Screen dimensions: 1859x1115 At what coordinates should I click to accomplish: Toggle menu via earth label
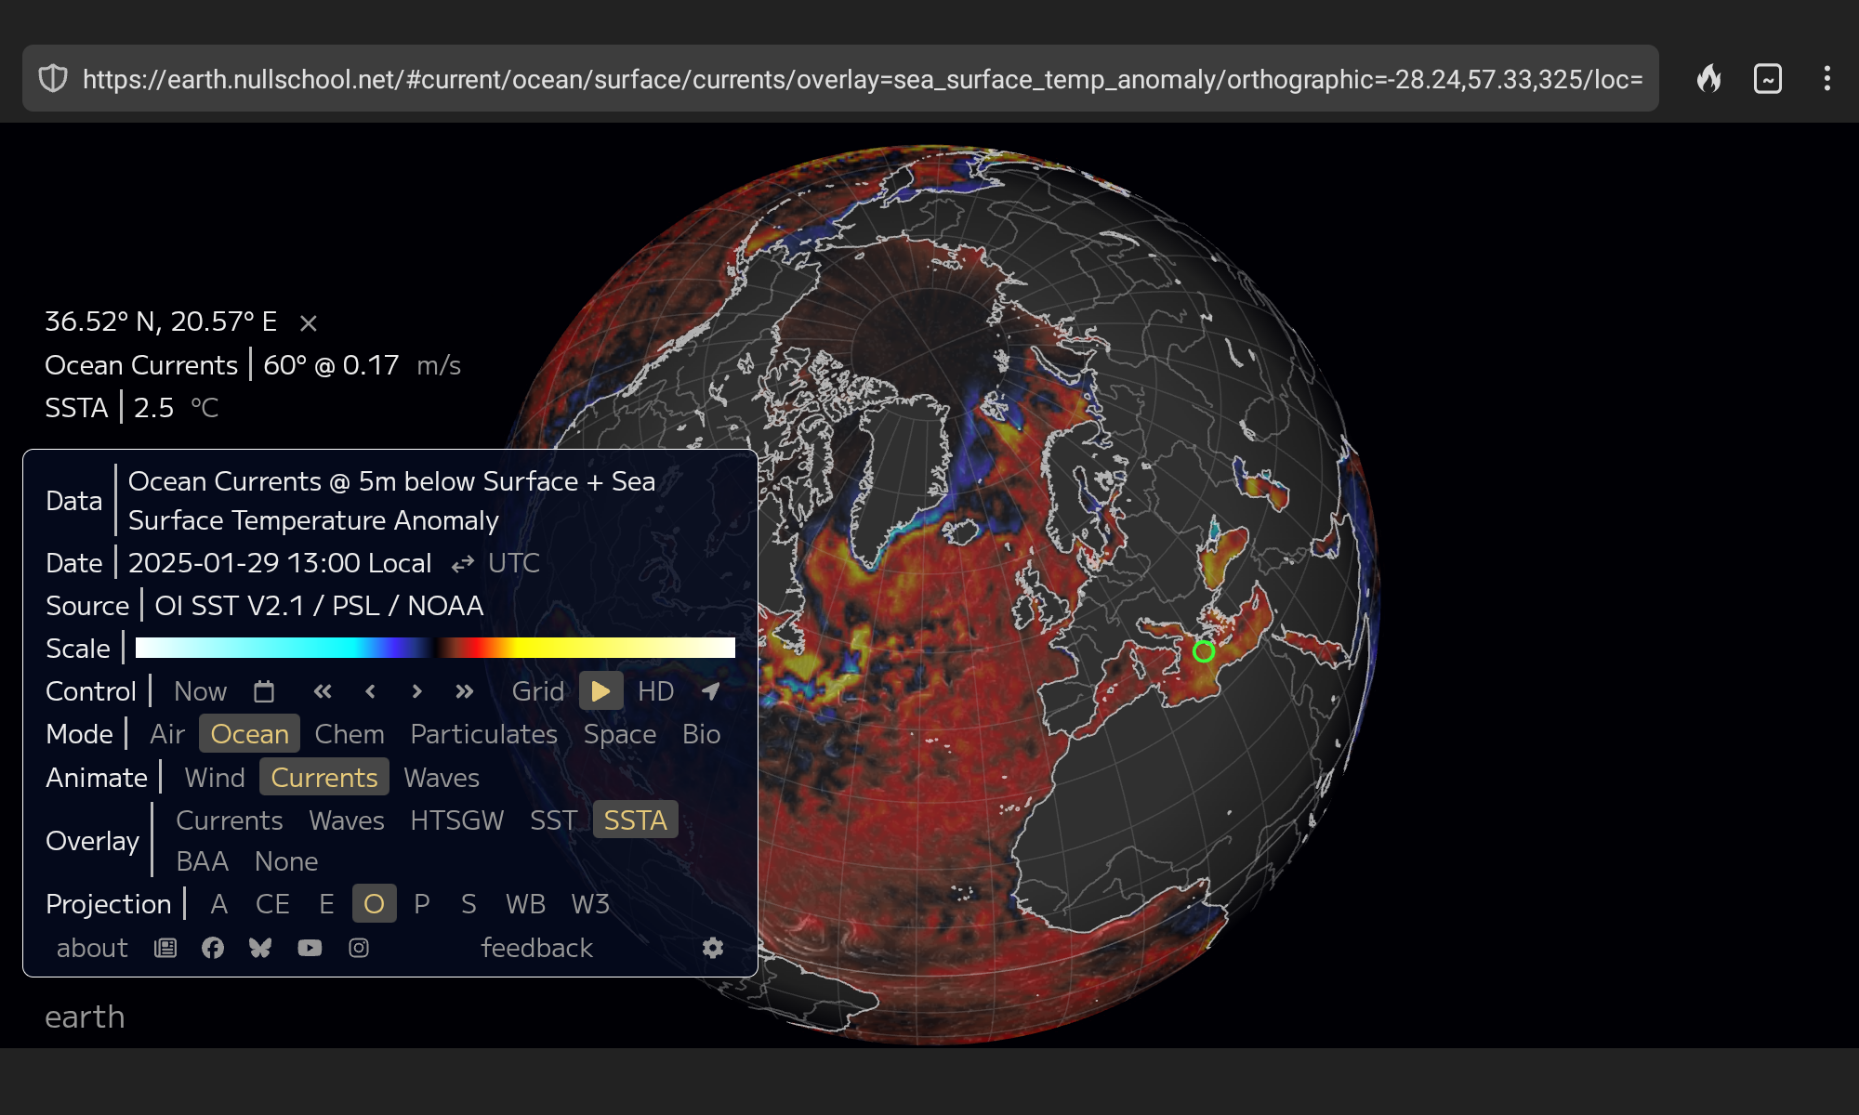click(85, 1017)
